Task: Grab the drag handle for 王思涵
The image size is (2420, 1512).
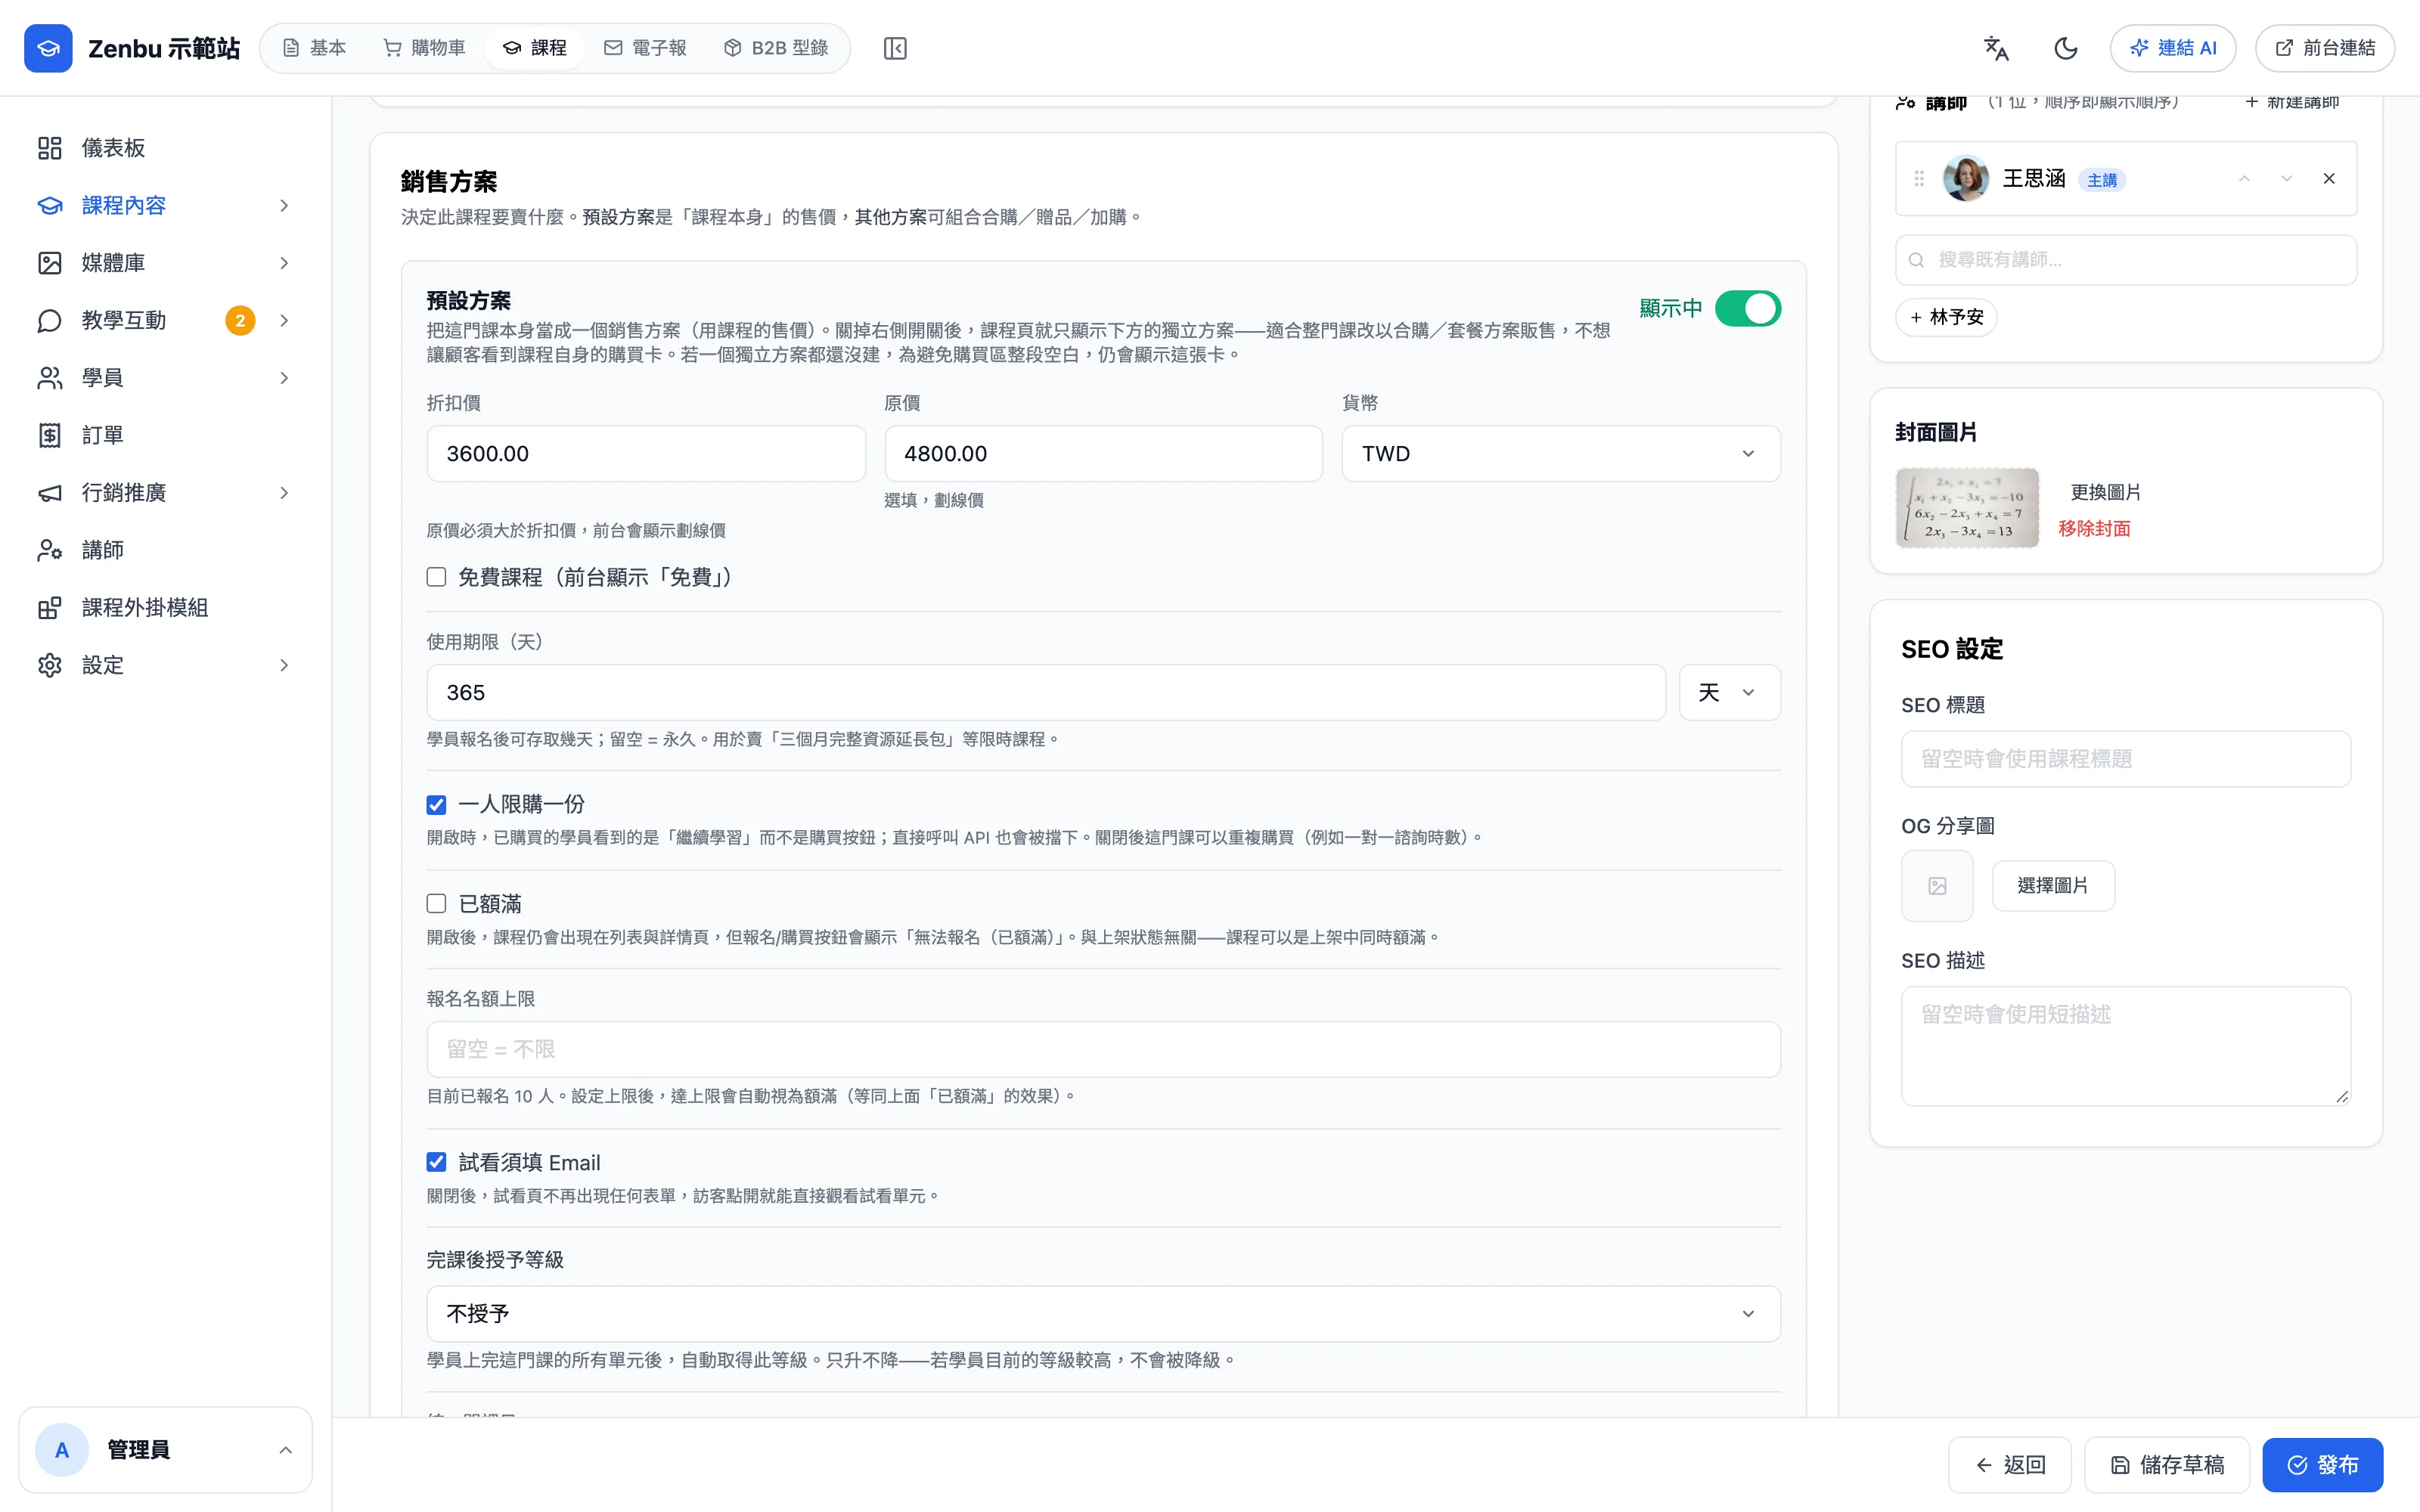Action: point(1919,179)
